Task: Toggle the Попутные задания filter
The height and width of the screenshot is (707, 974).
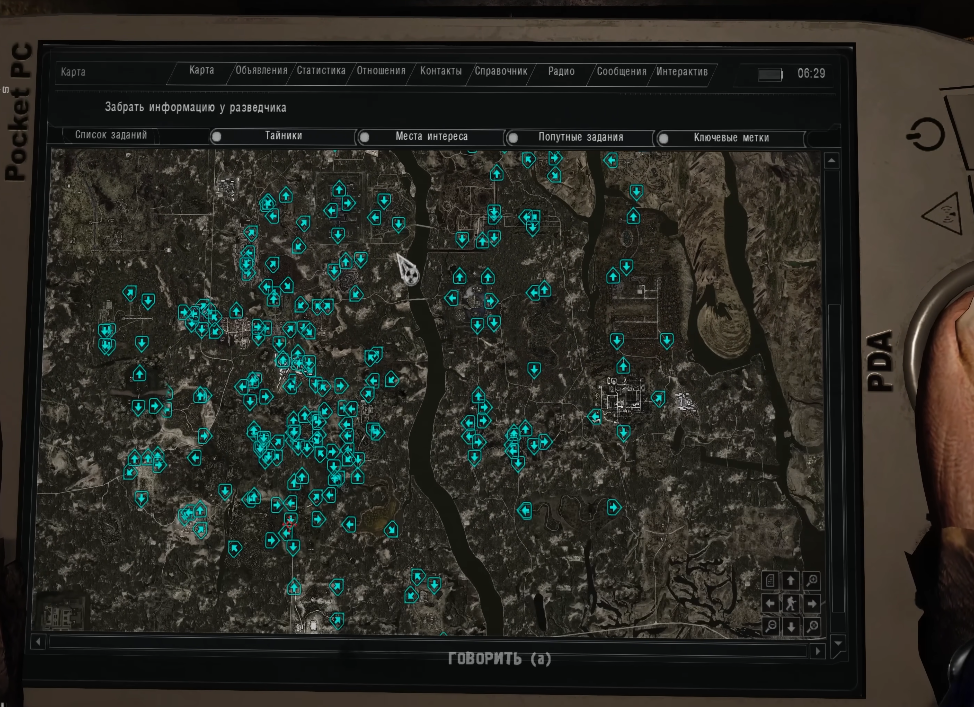Action: (580, 137)
